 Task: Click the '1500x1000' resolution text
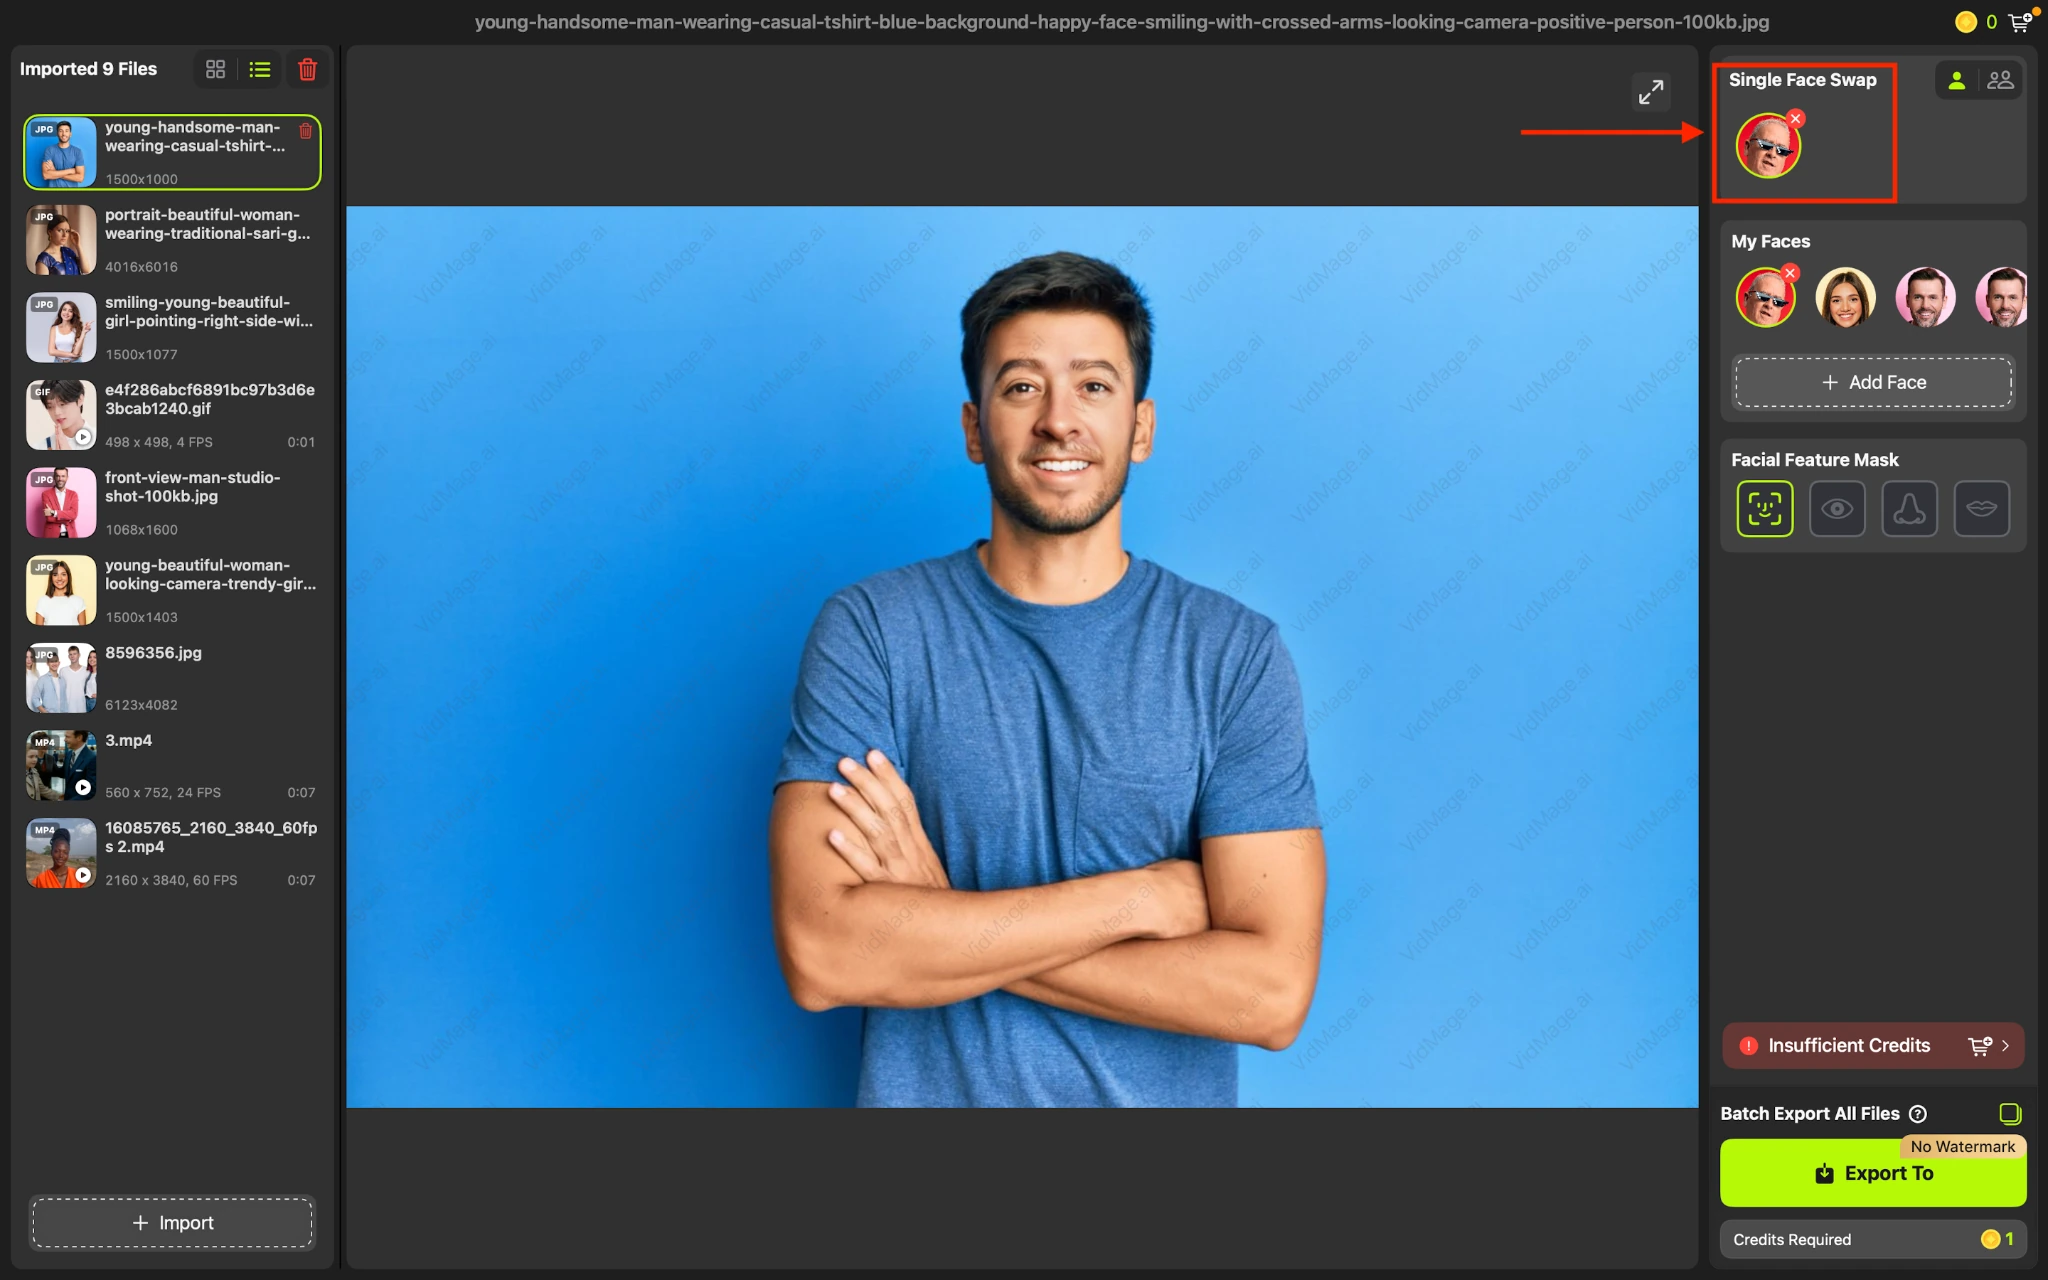pos(141,179)
